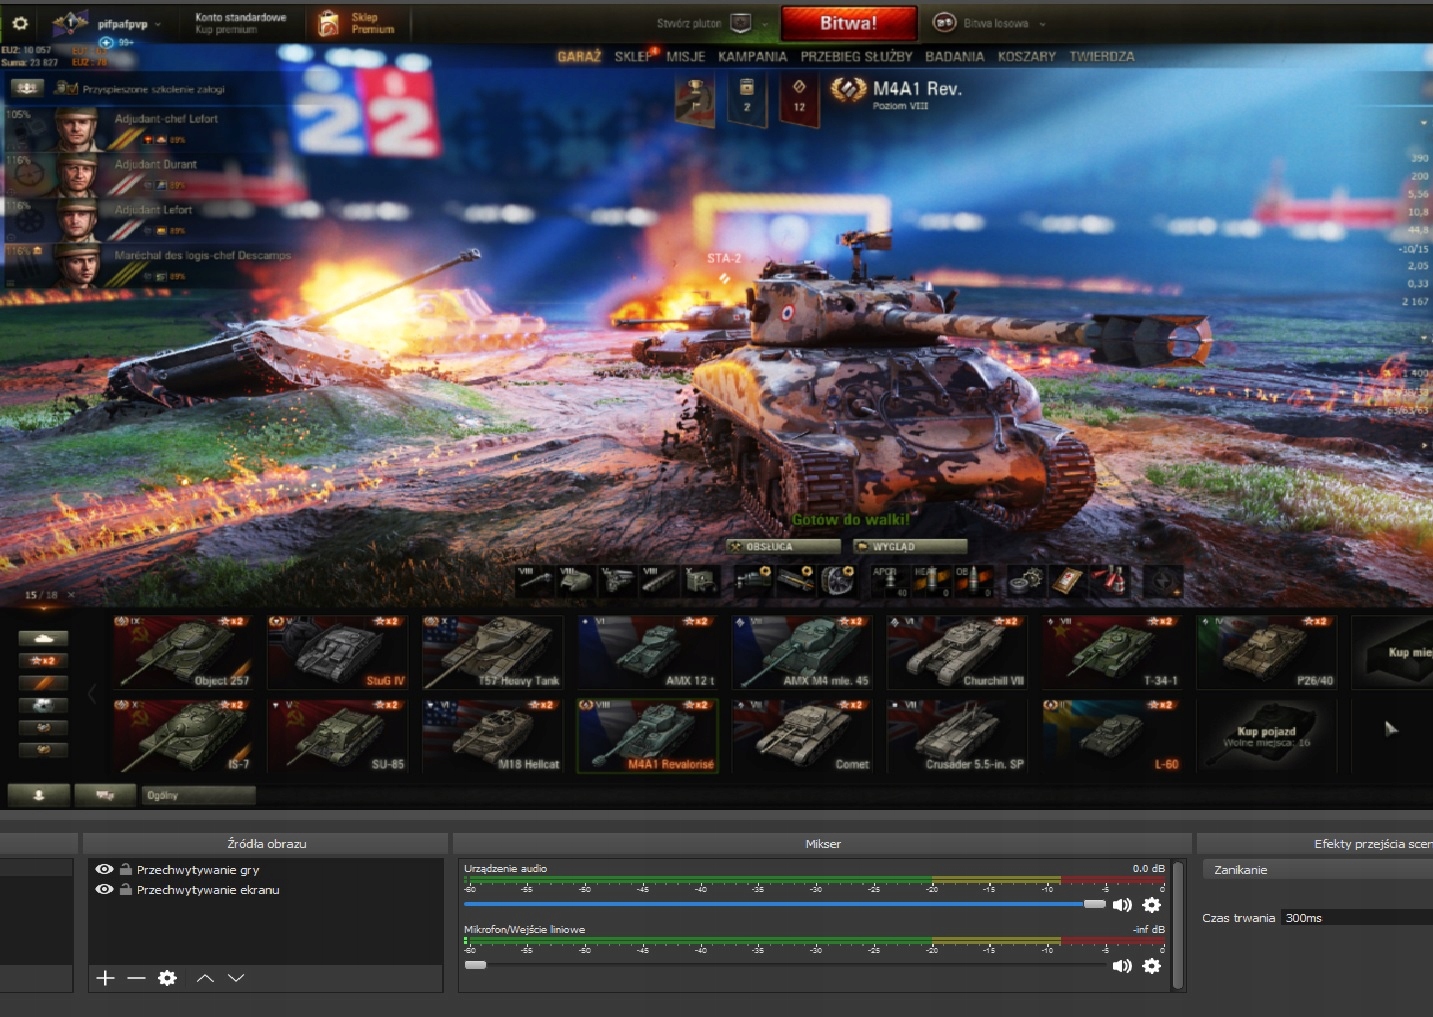Screen dimensions: 1433x1017
Task: Select the AMX M4 mle. 45 tank
Action: (x=802, y=652)
